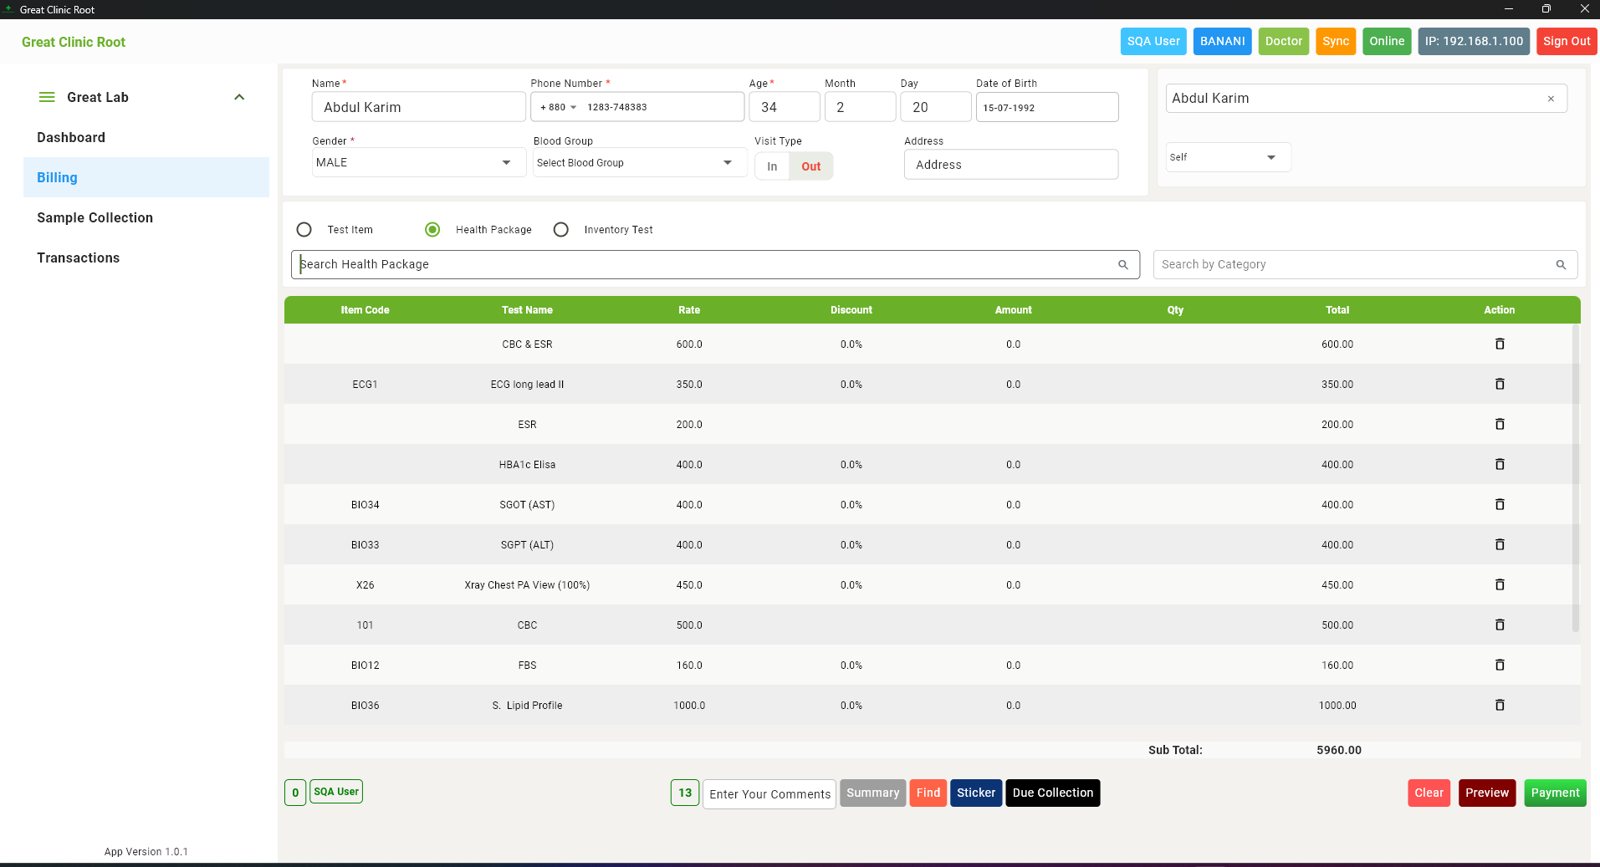Click the SQA User header button
The image size is (1600, 867).
click(x=1153, y=41)
